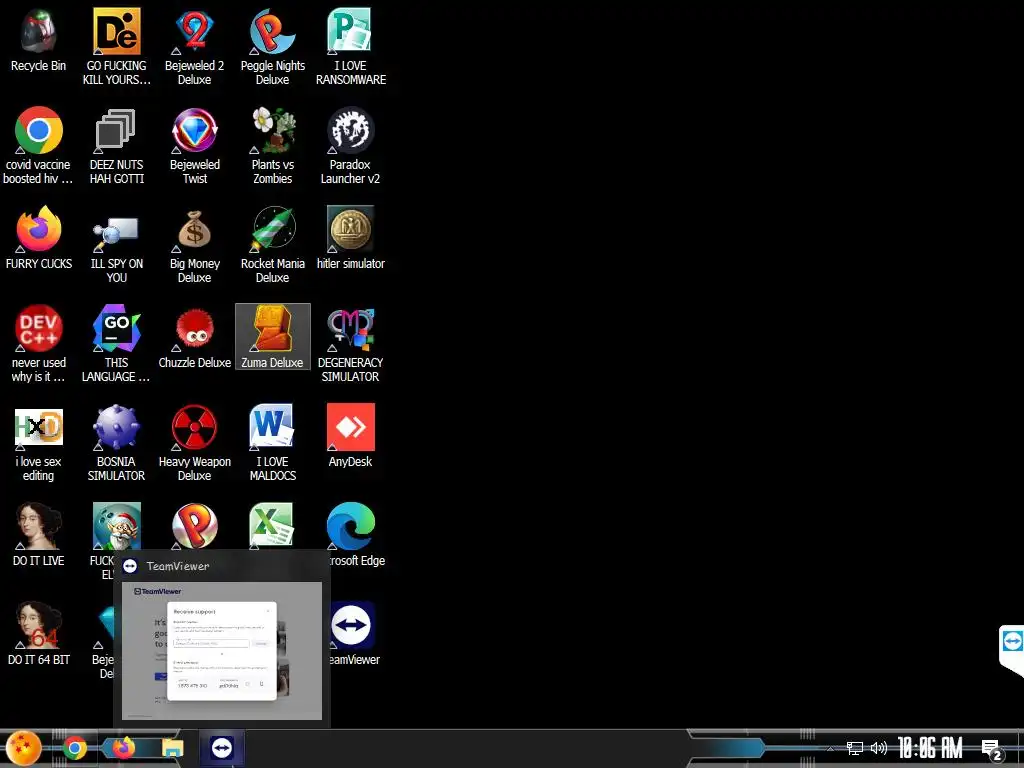Open Heavy Weapon Deluxe

(195, 443)
